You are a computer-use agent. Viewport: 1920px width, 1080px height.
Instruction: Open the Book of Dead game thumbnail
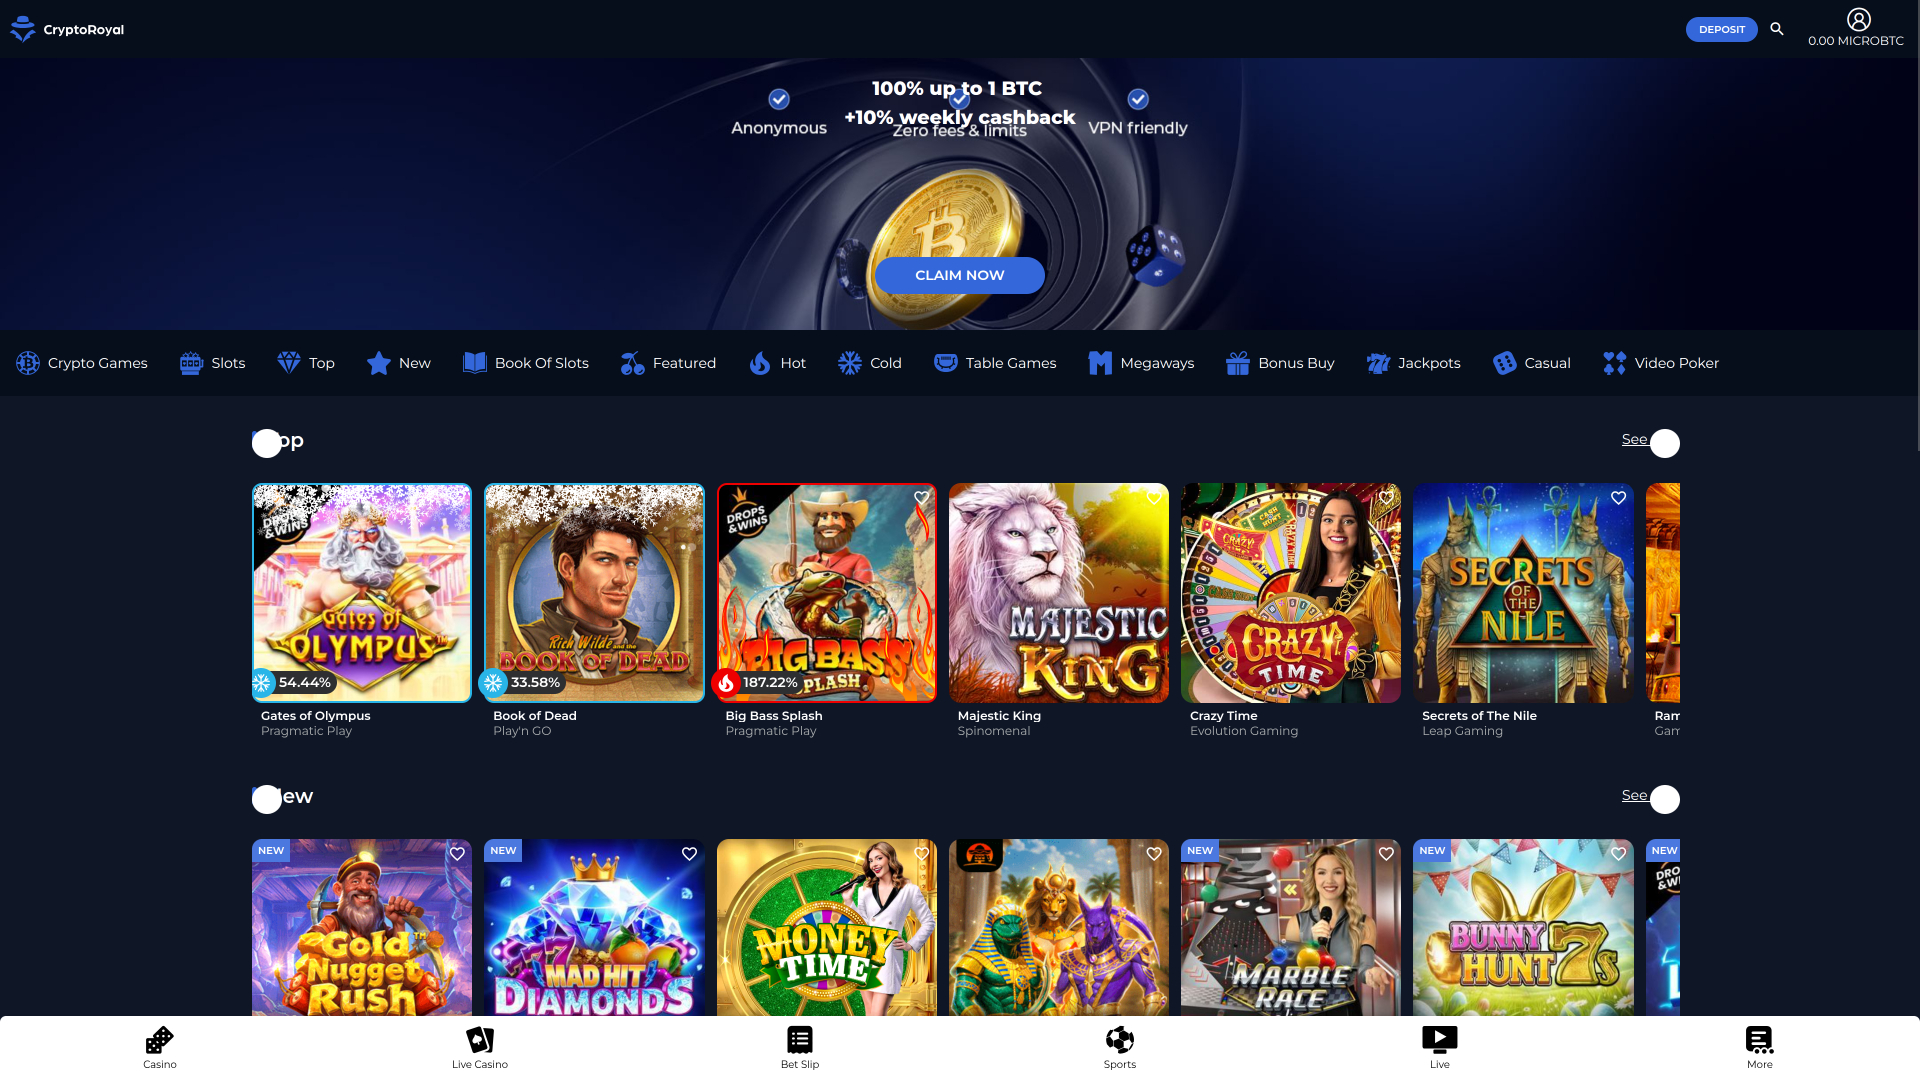point(594,592)
